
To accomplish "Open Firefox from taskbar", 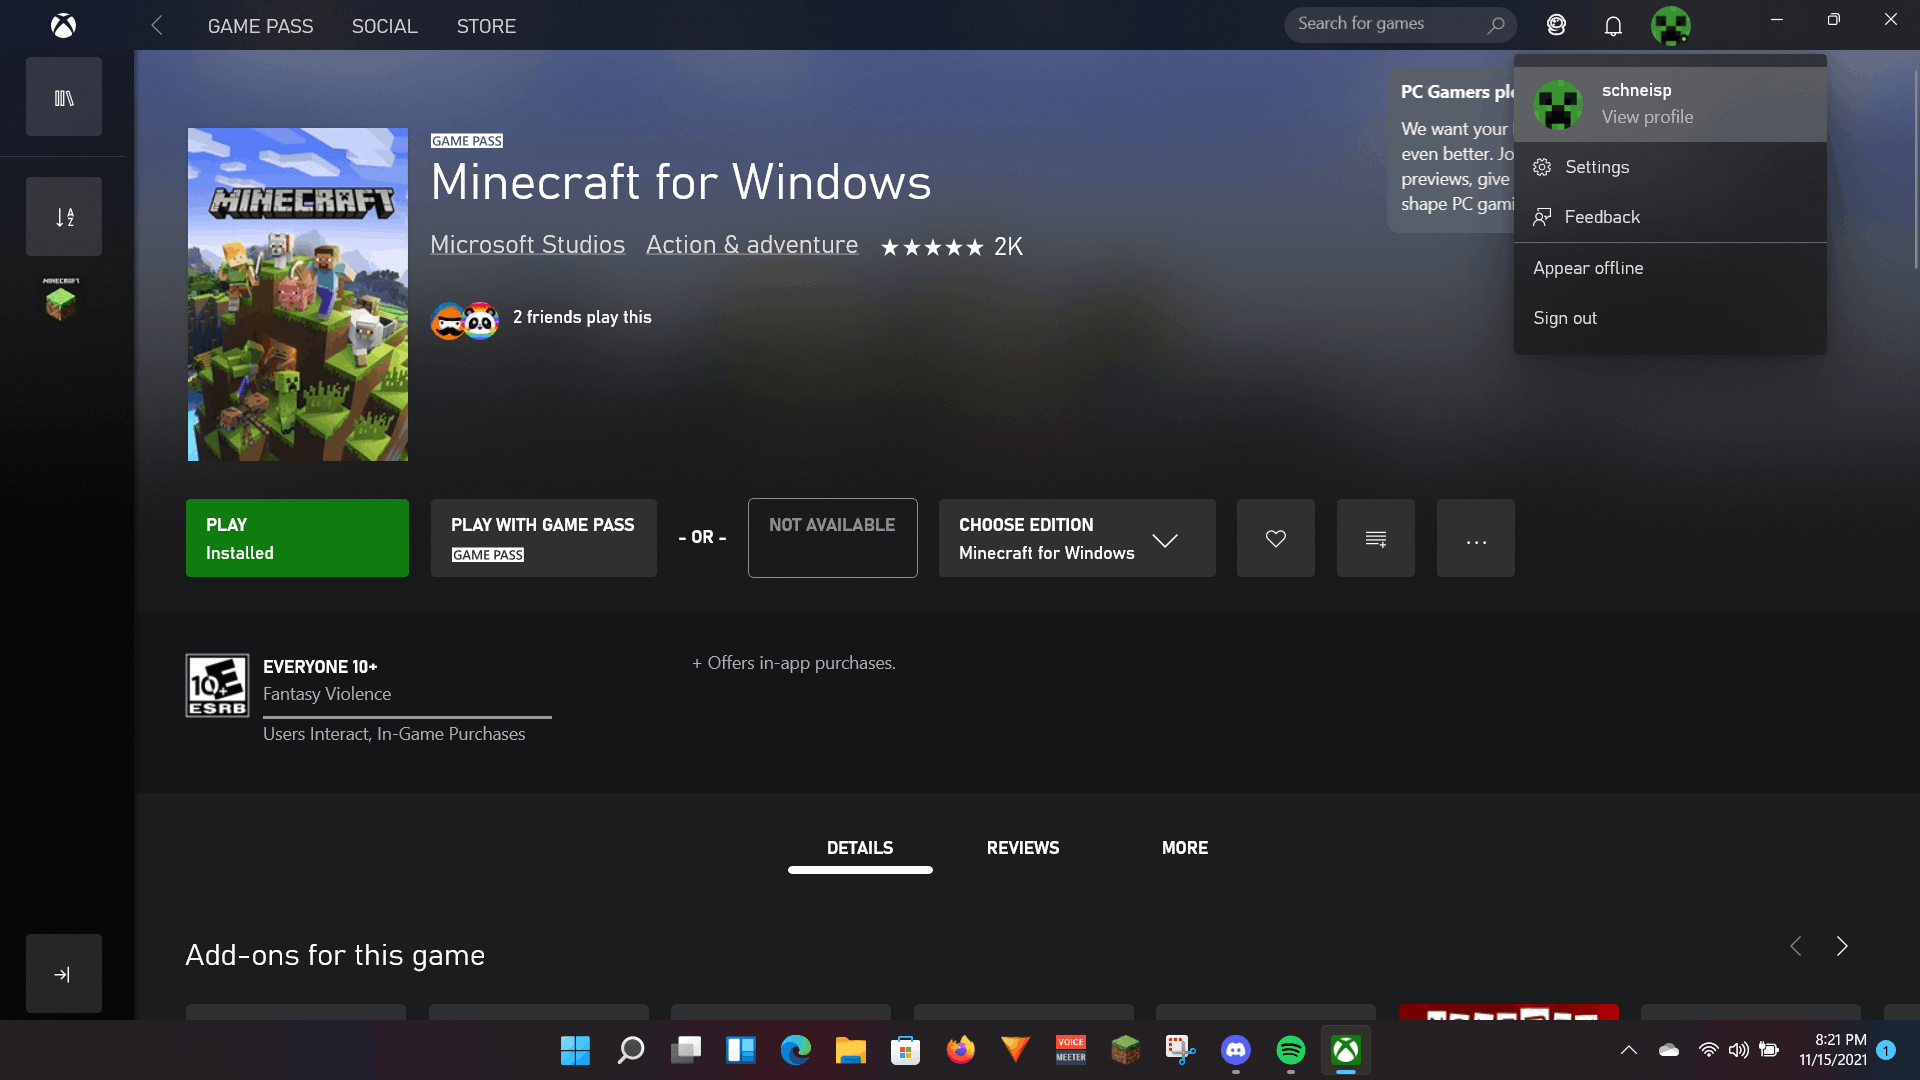I will tap(961, 1050).
